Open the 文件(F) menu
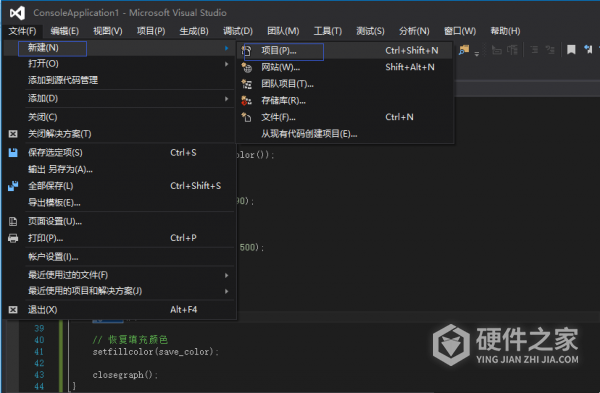The height and width of the screenshot is (393, 600). [x=22, y=31]
